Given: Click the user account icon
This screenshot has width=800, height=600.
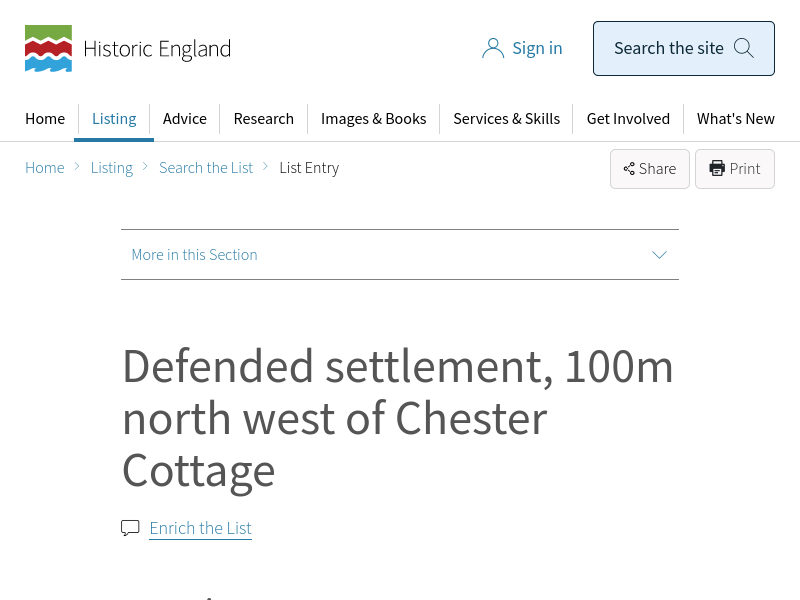Looking at the screenshot, I should 492,48.
